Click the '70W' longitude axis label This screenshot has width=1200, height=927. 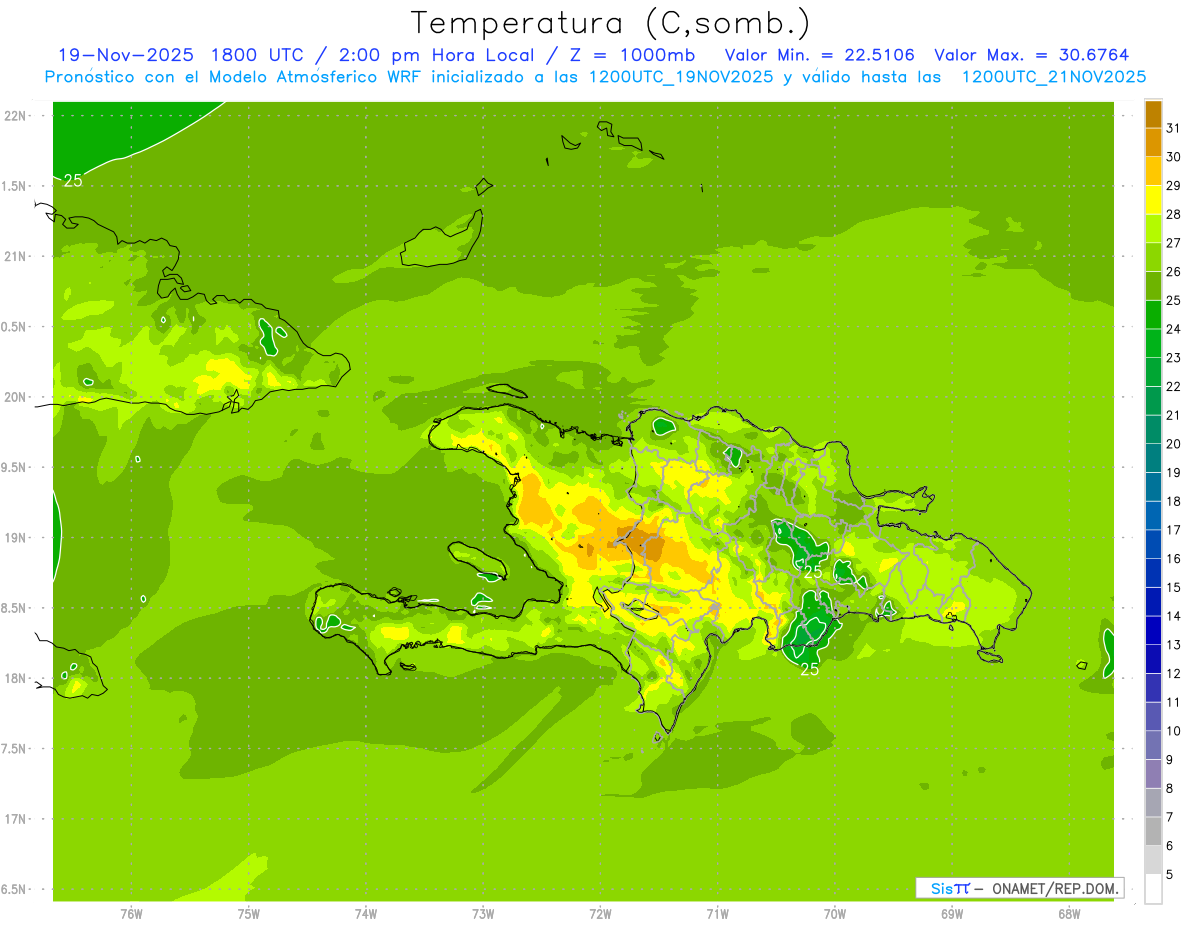(834, 914)
